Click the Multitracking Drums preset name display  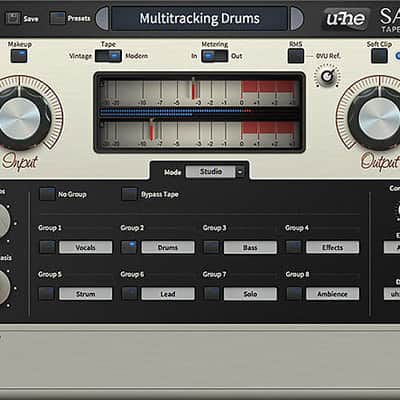coord(199,18)
